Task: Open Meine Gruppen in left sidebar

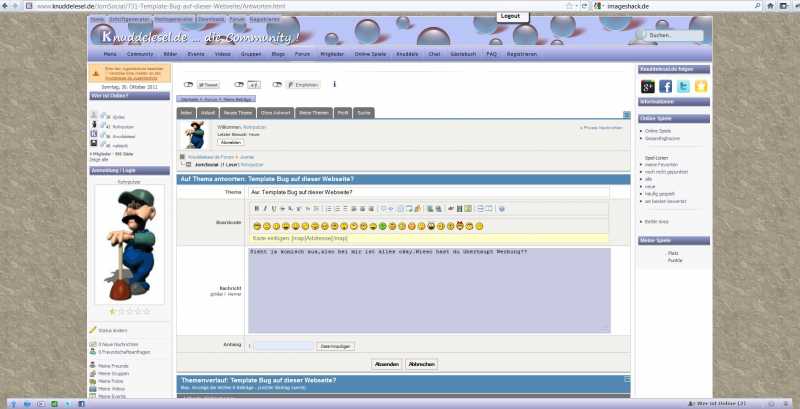Action: (114, 373)
